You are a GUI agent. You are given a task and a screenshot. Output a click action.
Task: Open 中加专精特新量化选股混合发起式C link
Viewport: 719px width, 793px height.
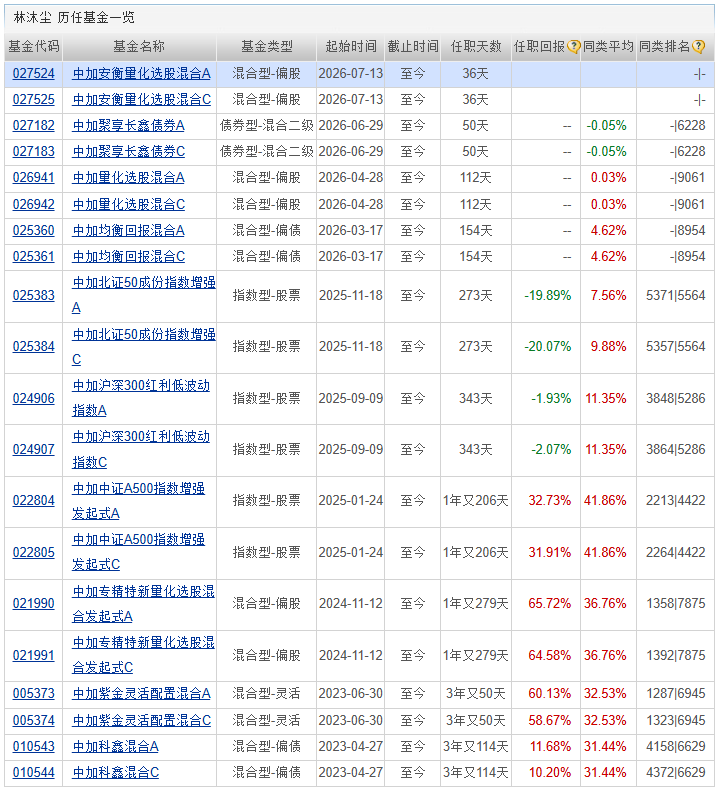pyautogui.click(x=144, y=655)
